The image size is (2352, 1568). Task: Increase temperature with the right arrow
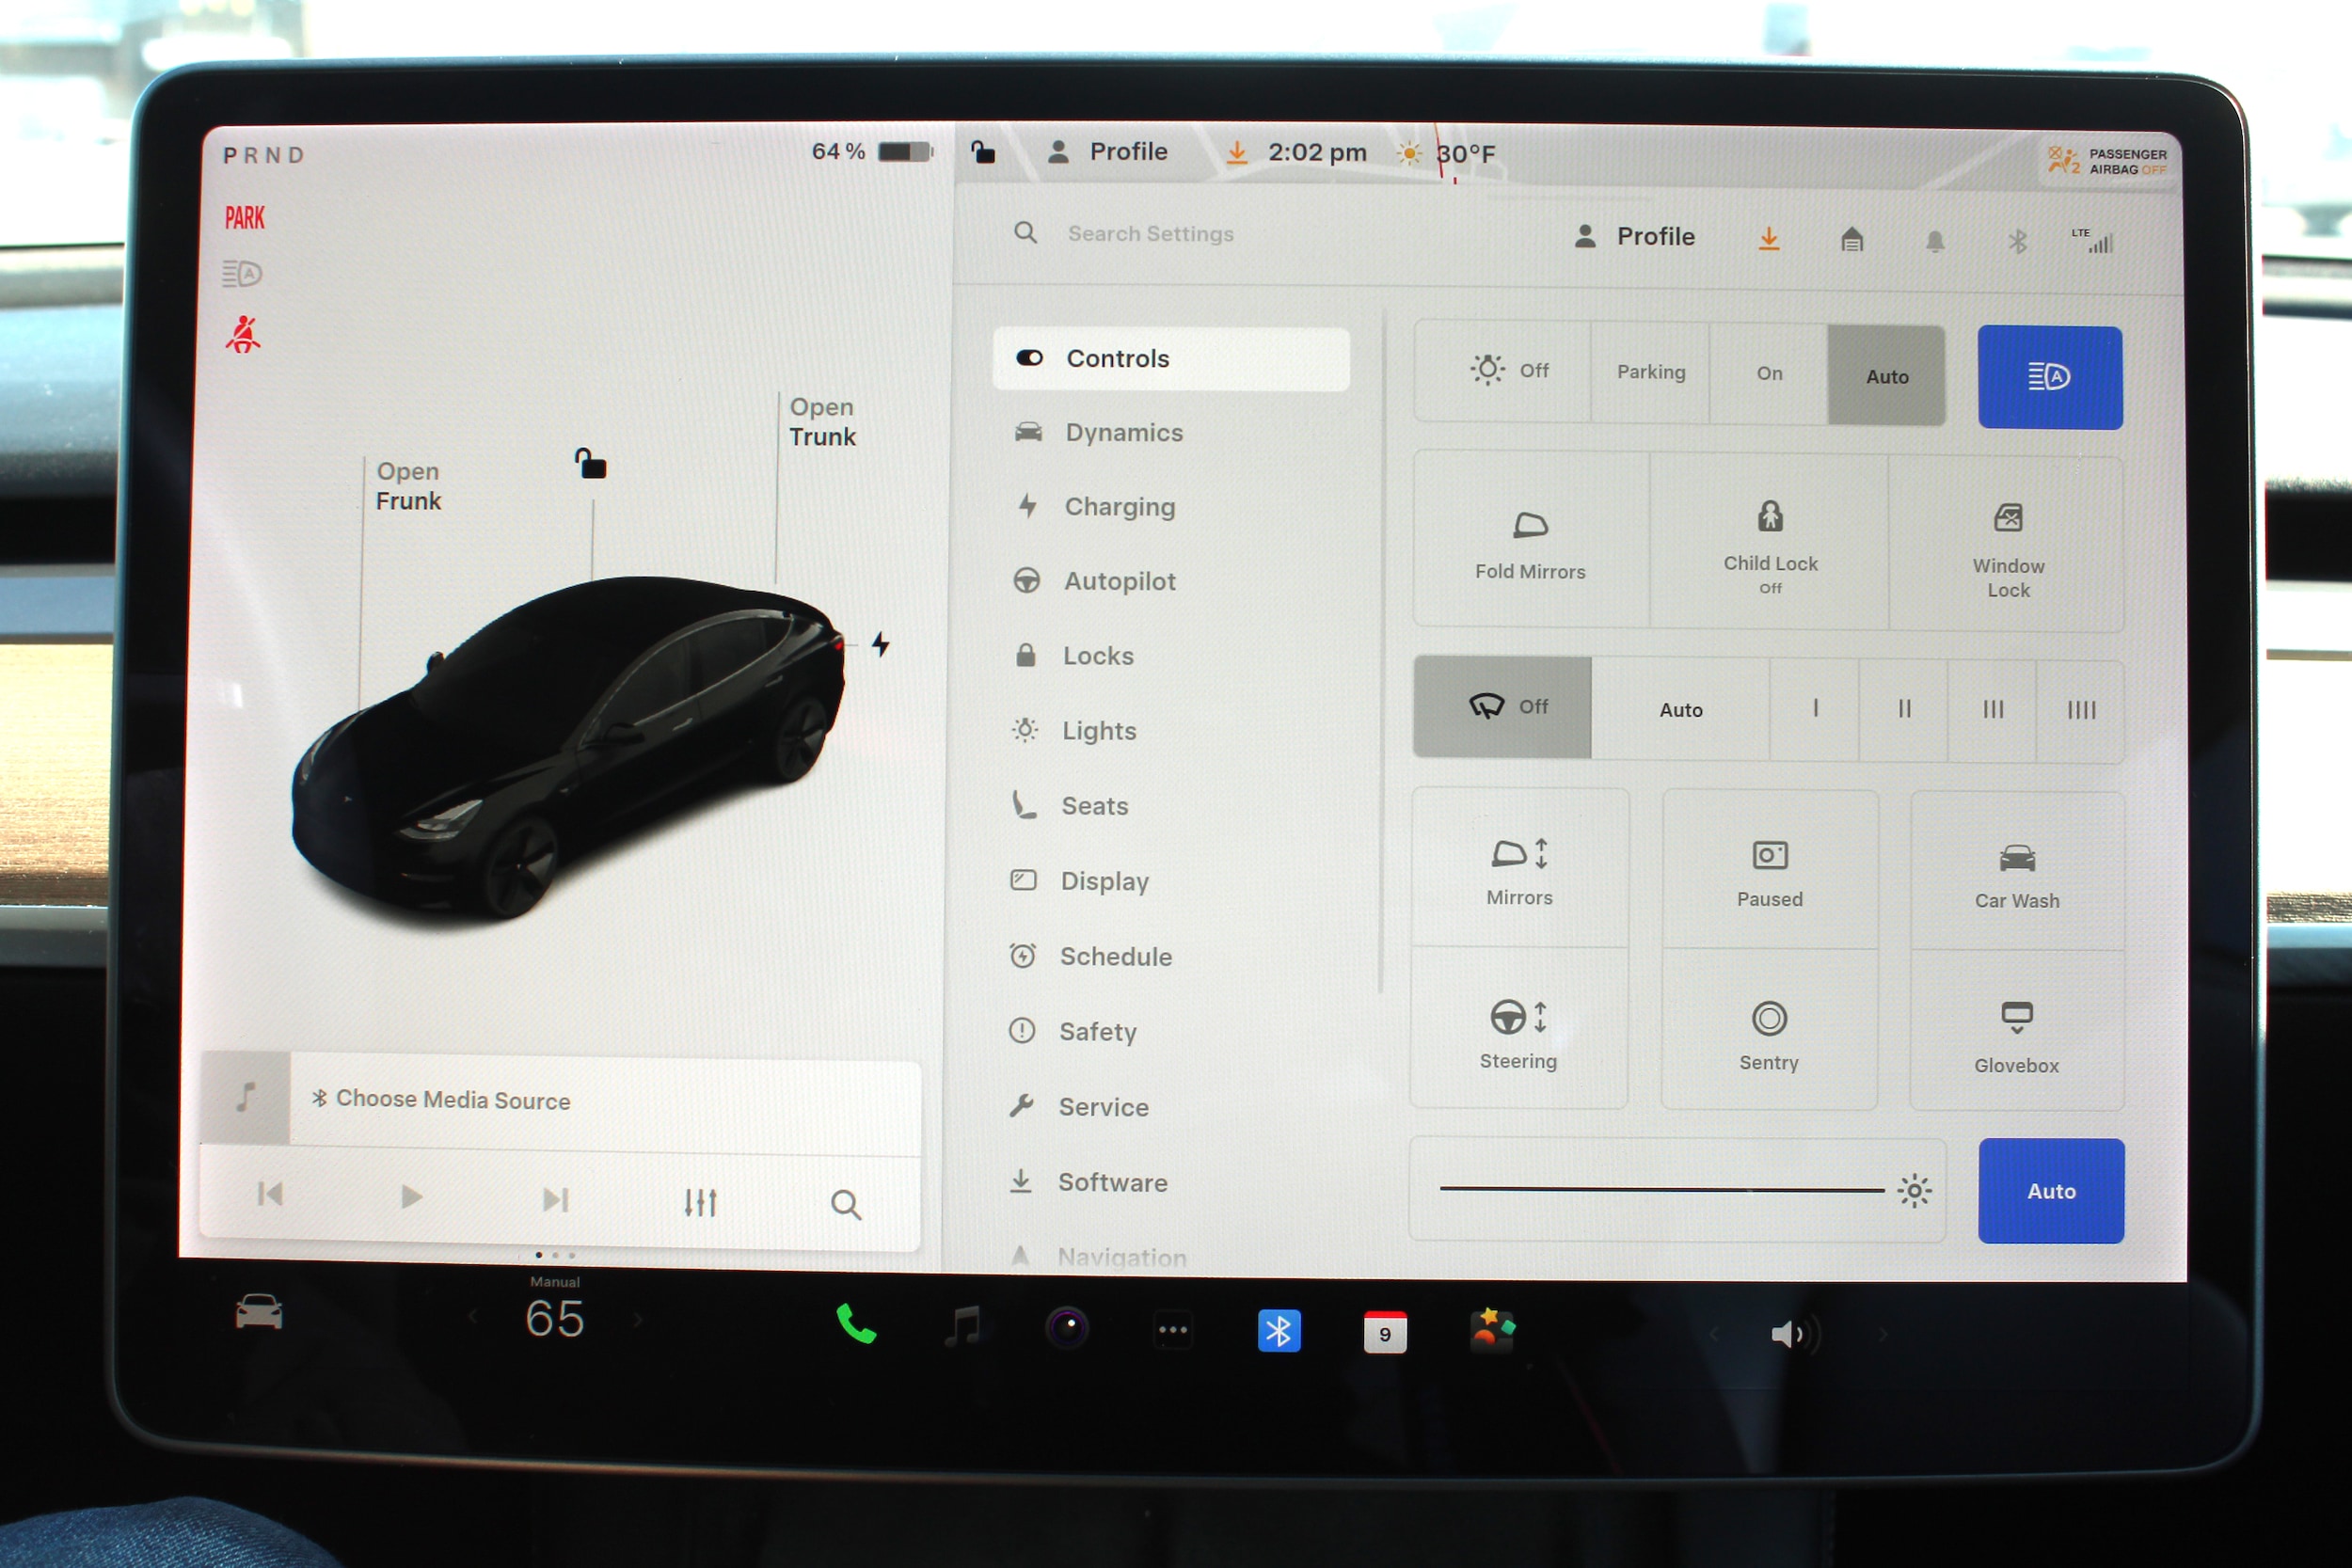(638, 1320)
